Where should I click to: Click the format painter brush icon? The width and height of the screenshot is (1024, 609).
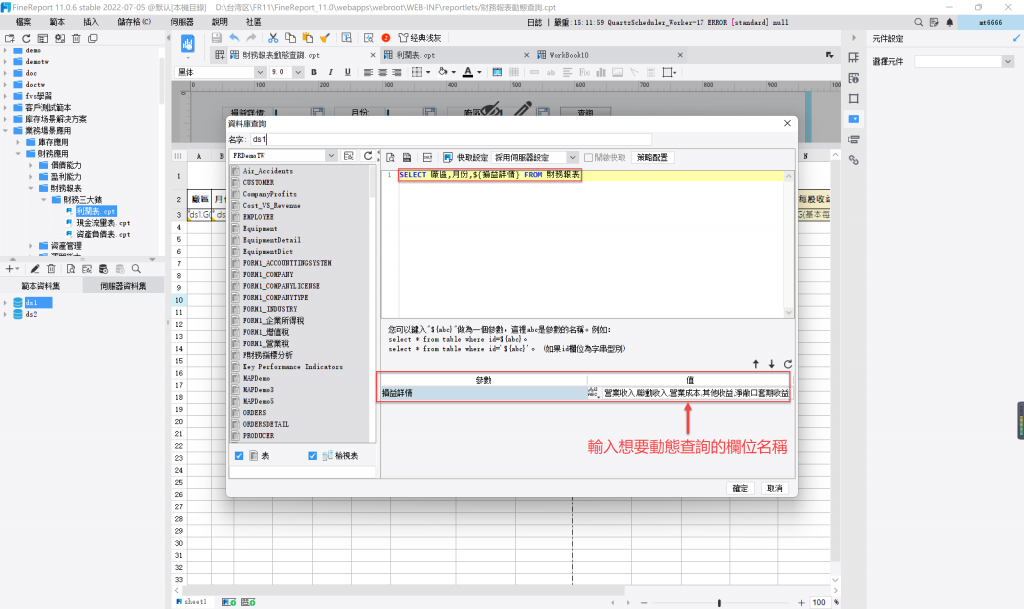(325, 38)
